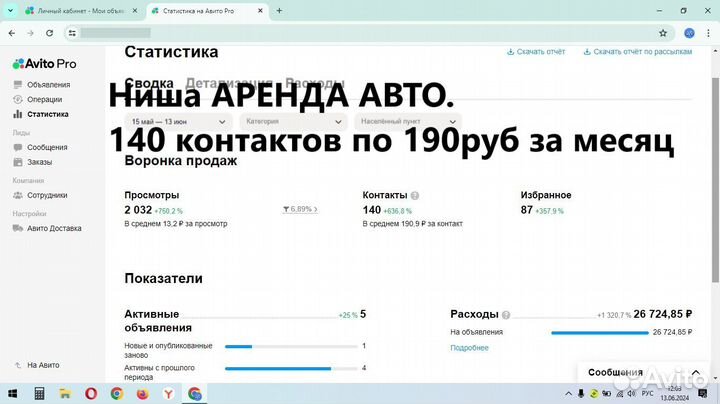Click Сотрудники people icon

coord(18,195)
